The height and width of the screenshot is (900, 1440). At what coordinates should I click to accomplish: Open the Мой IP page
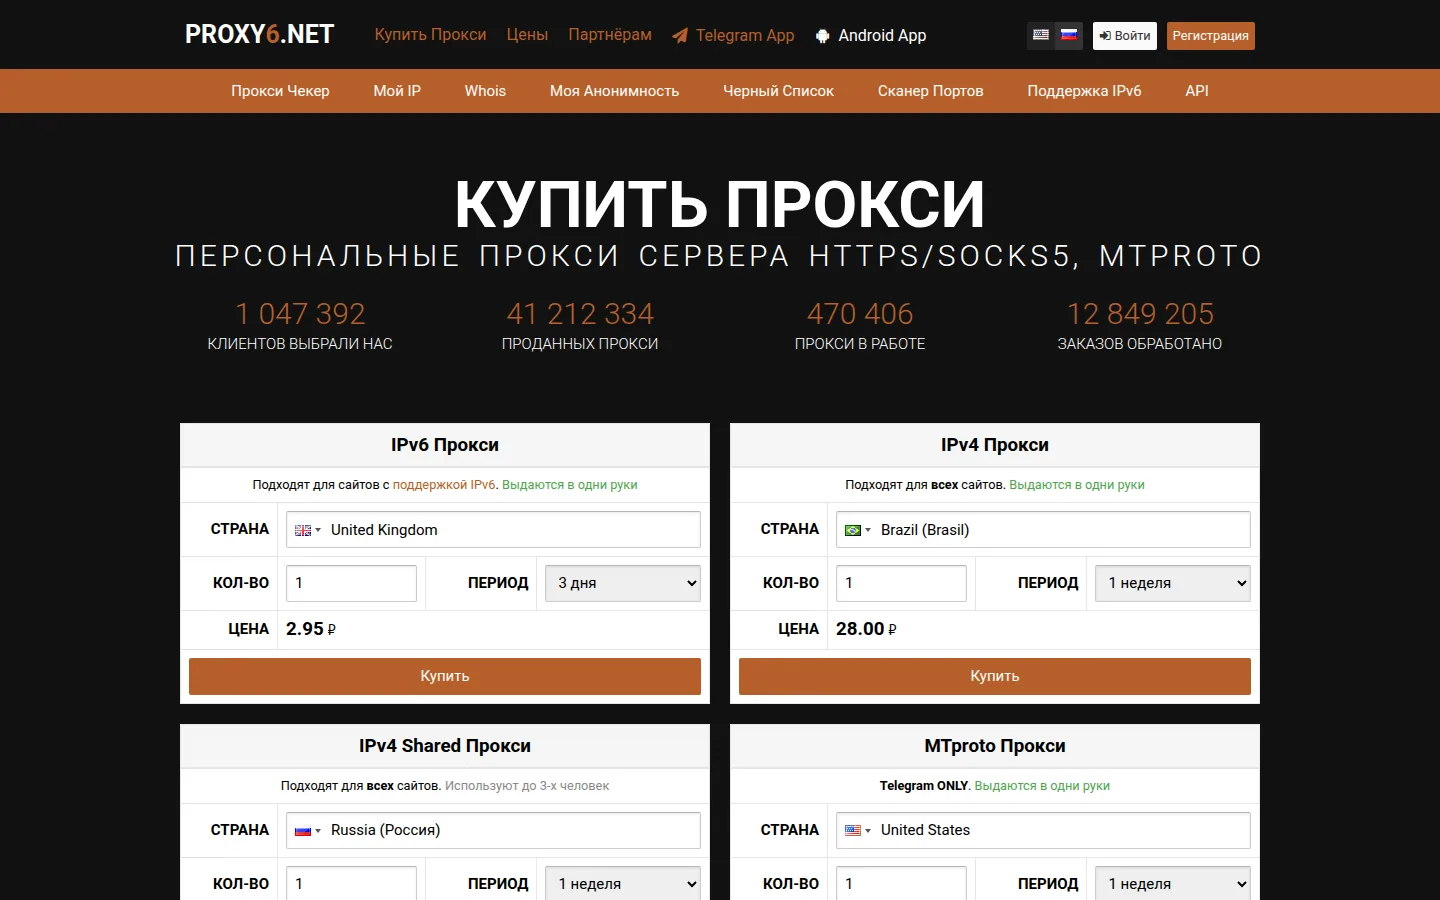coord(397,91)
